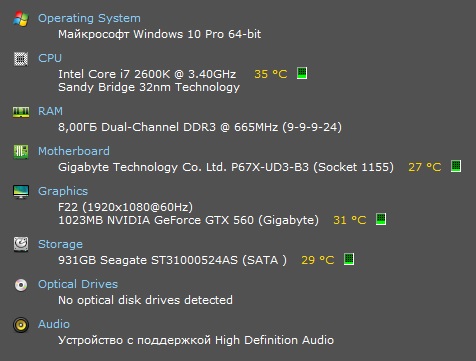Open the Motherboard section link
Image resolution: width=476 pixels, height=361 pixels.
click(x=74, y=151)
